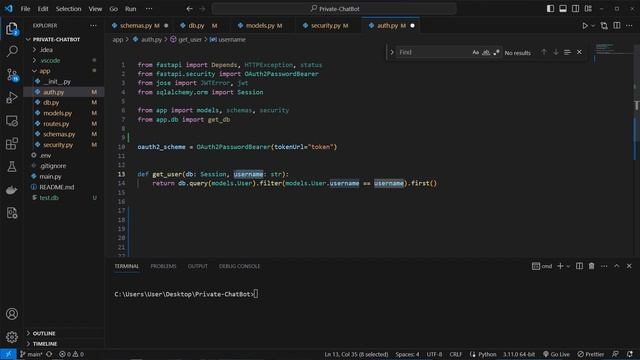Go to next match in Find widget
The width and height of the screenshot is (640, 360).
pyautogui.click(x=556, y=52)
